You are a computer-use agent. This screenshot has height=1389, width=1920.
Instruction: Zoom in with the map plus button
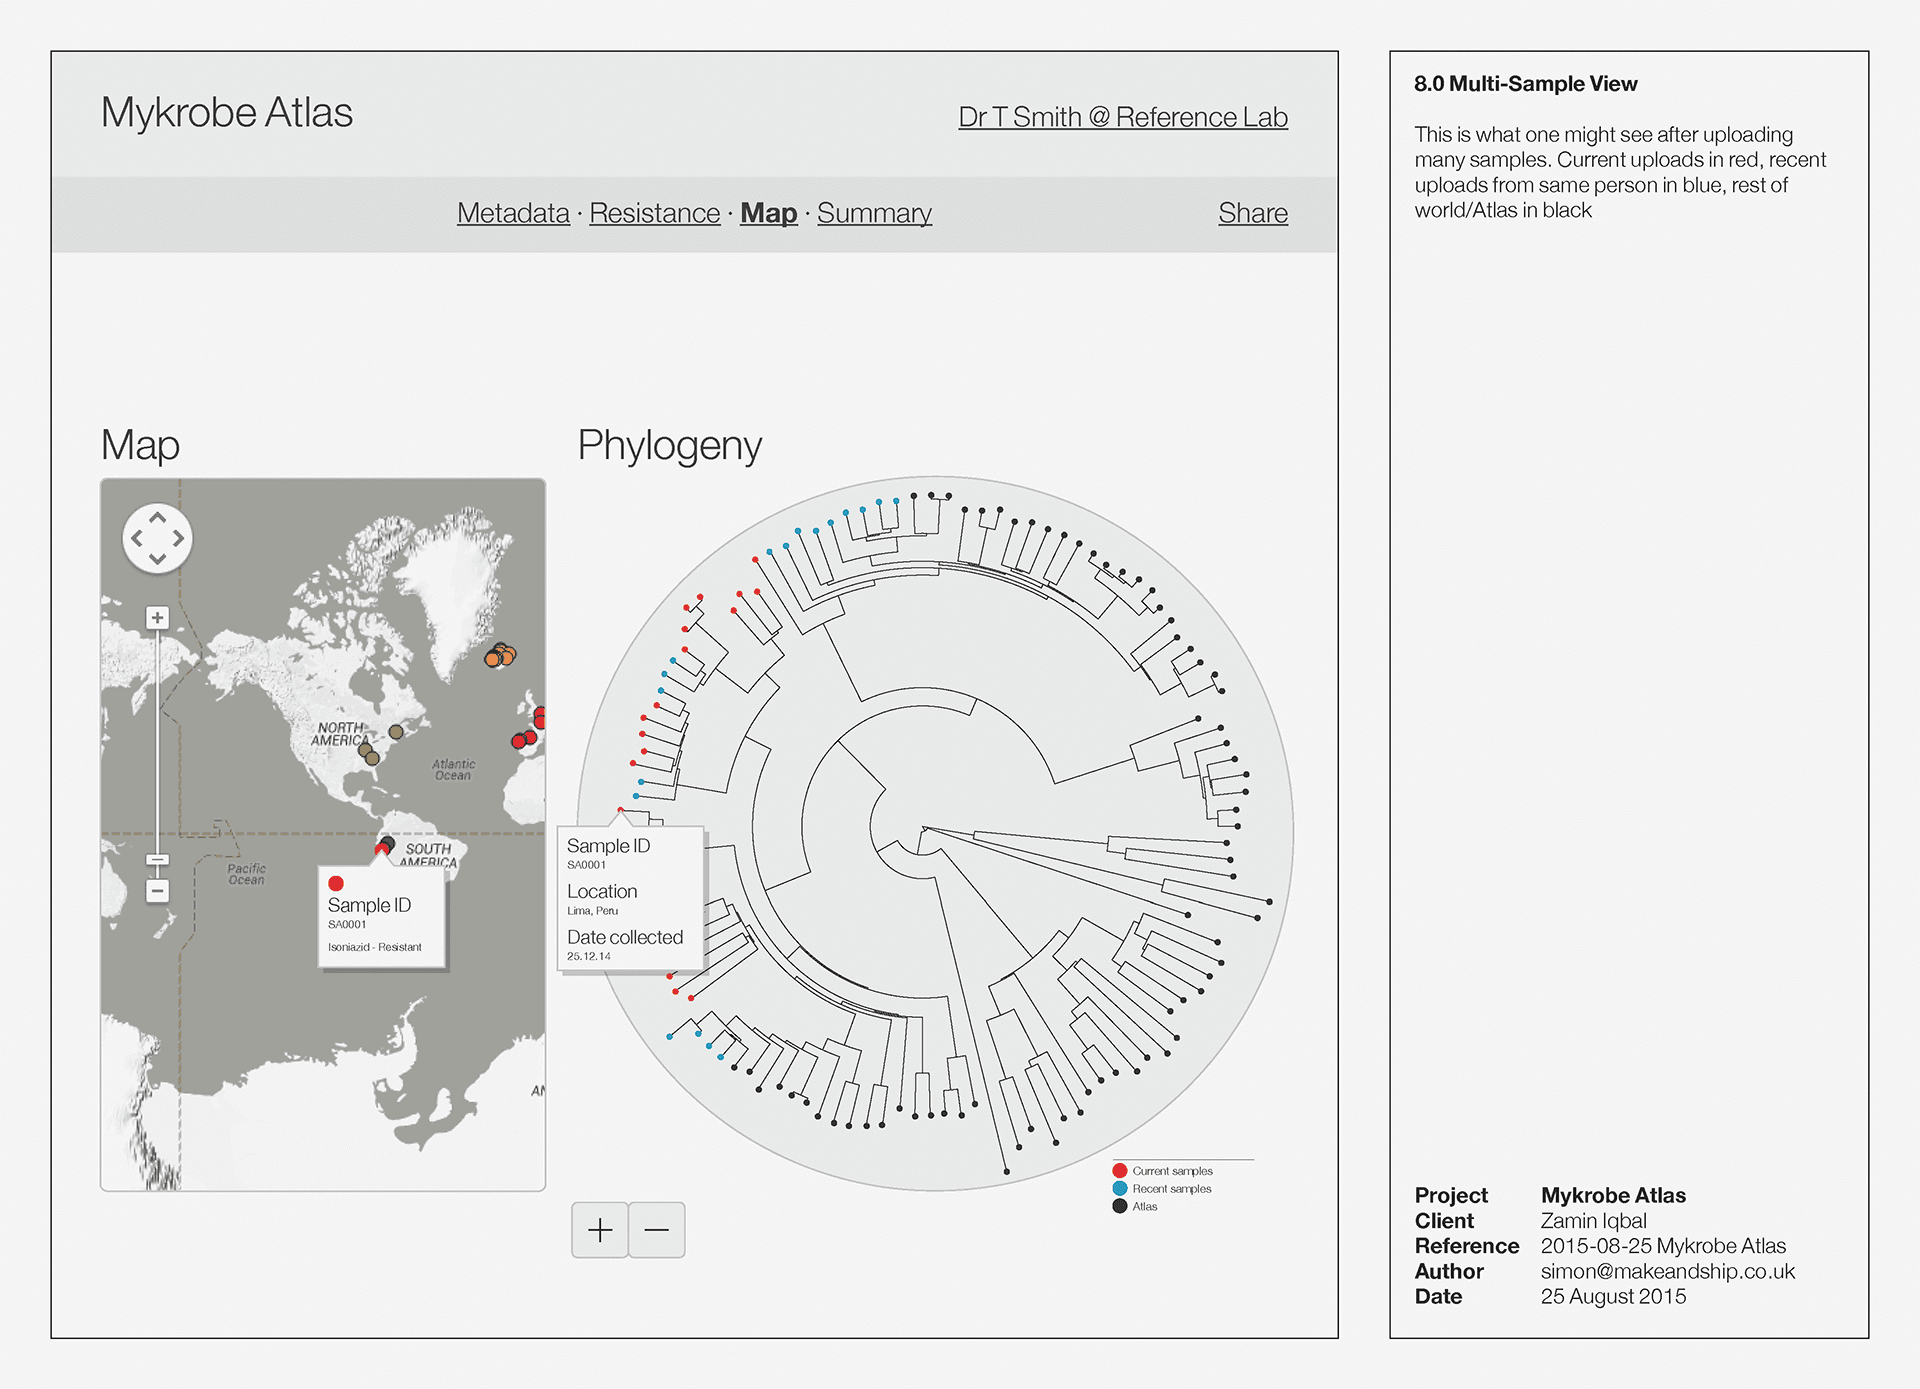click(157, 618)
